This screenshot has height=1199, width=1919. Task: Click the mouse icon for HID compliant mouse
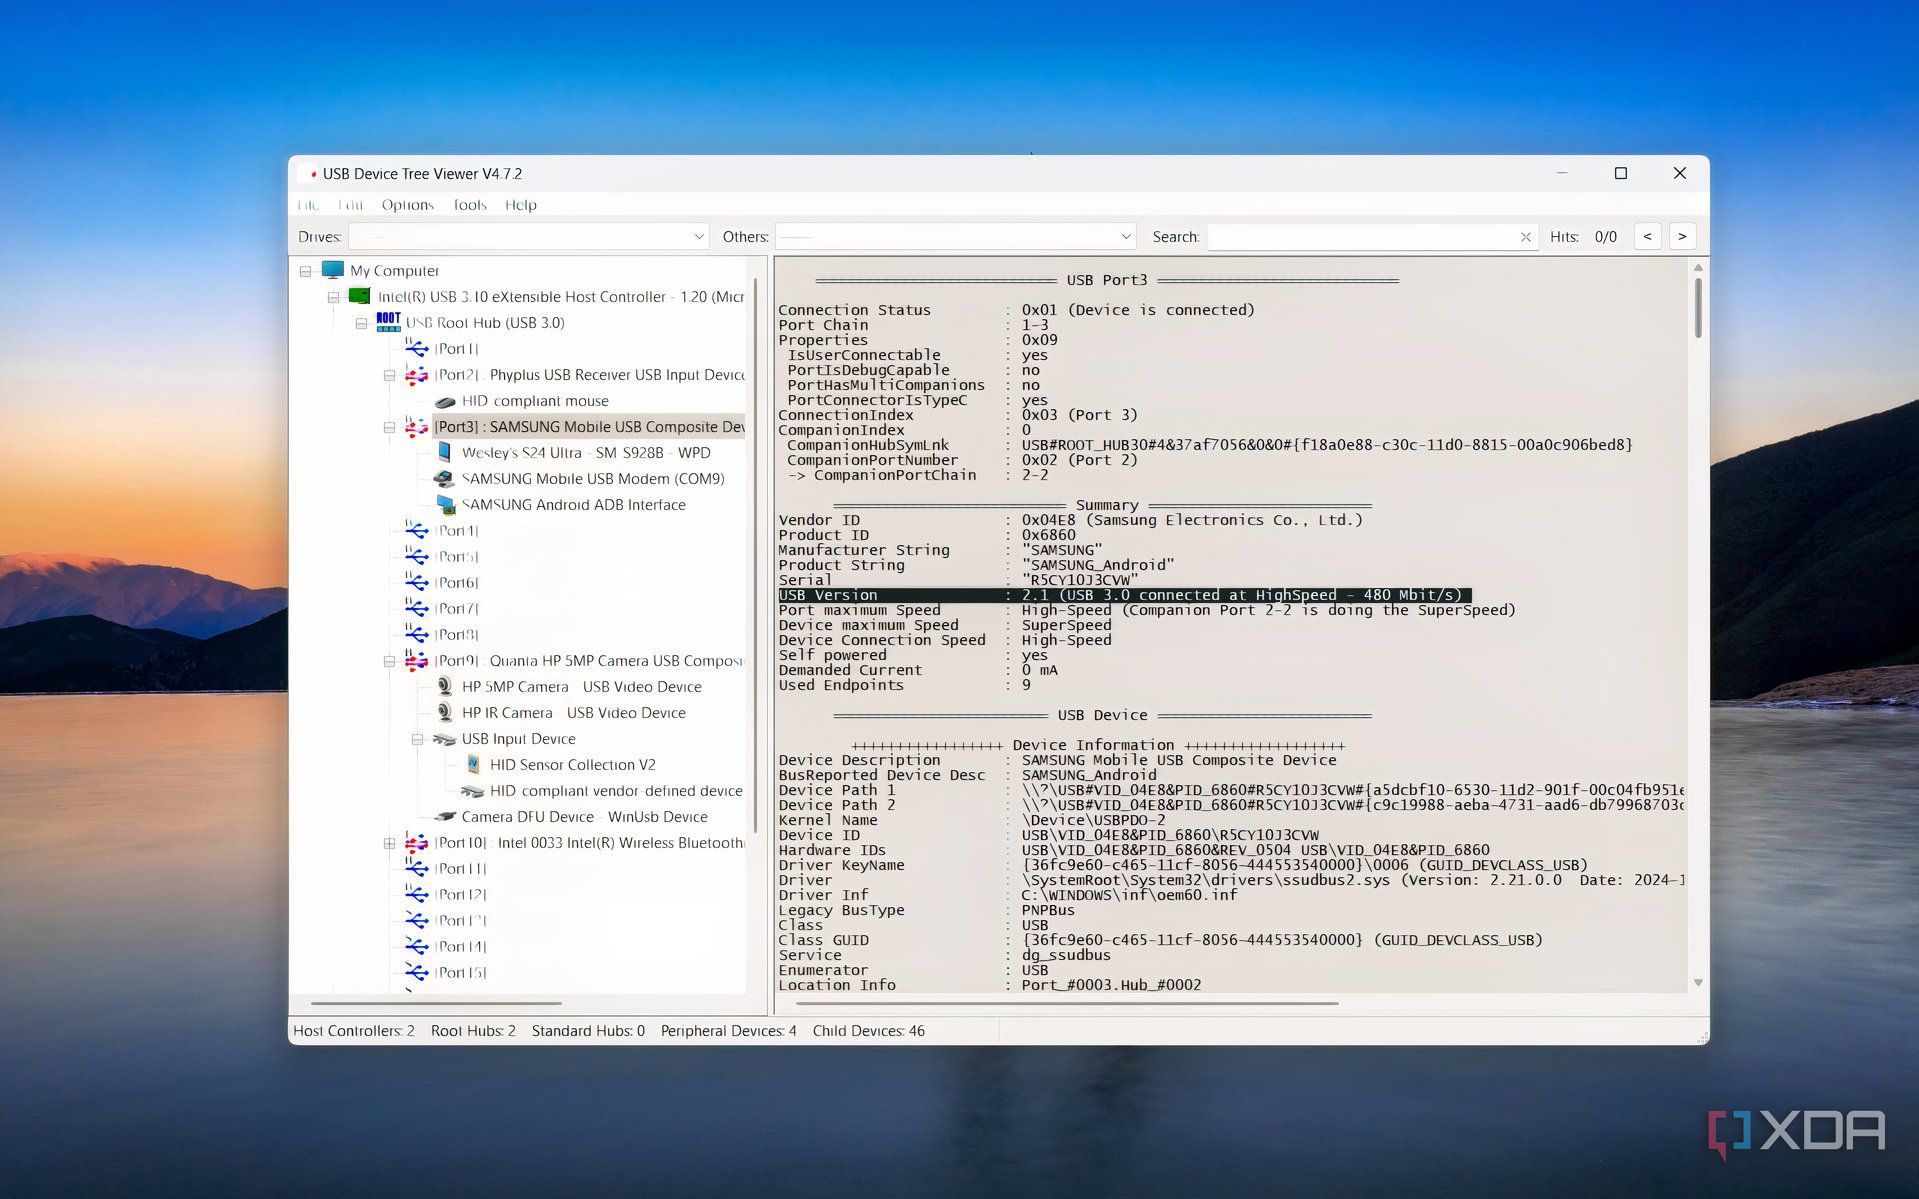445,401
